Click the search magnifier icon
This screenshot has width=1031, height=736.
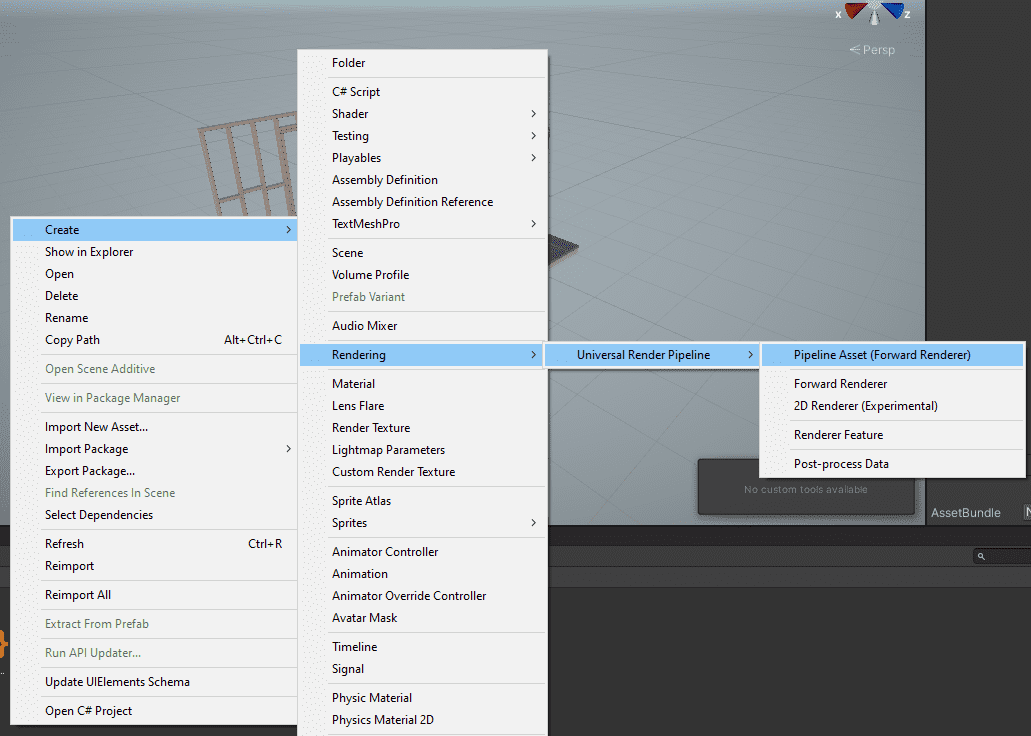pos(981,556)
